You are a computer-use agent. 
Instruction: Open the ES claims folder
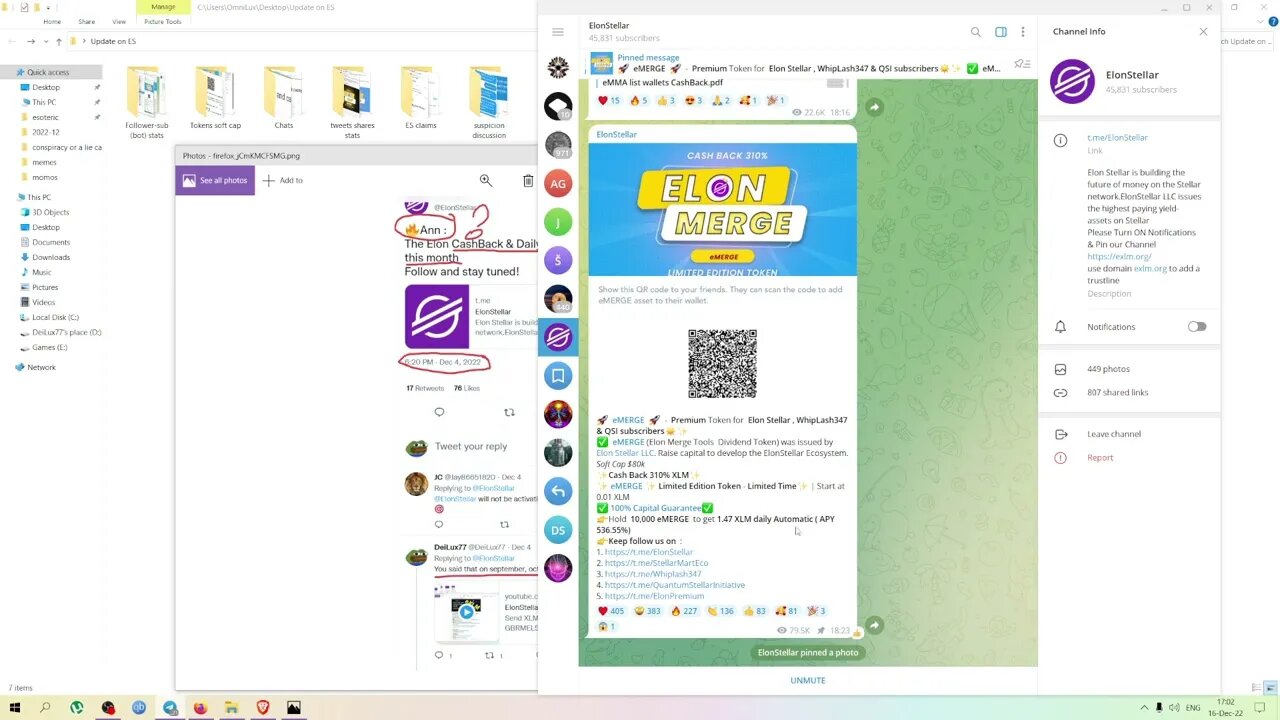(x=421, y=100)
